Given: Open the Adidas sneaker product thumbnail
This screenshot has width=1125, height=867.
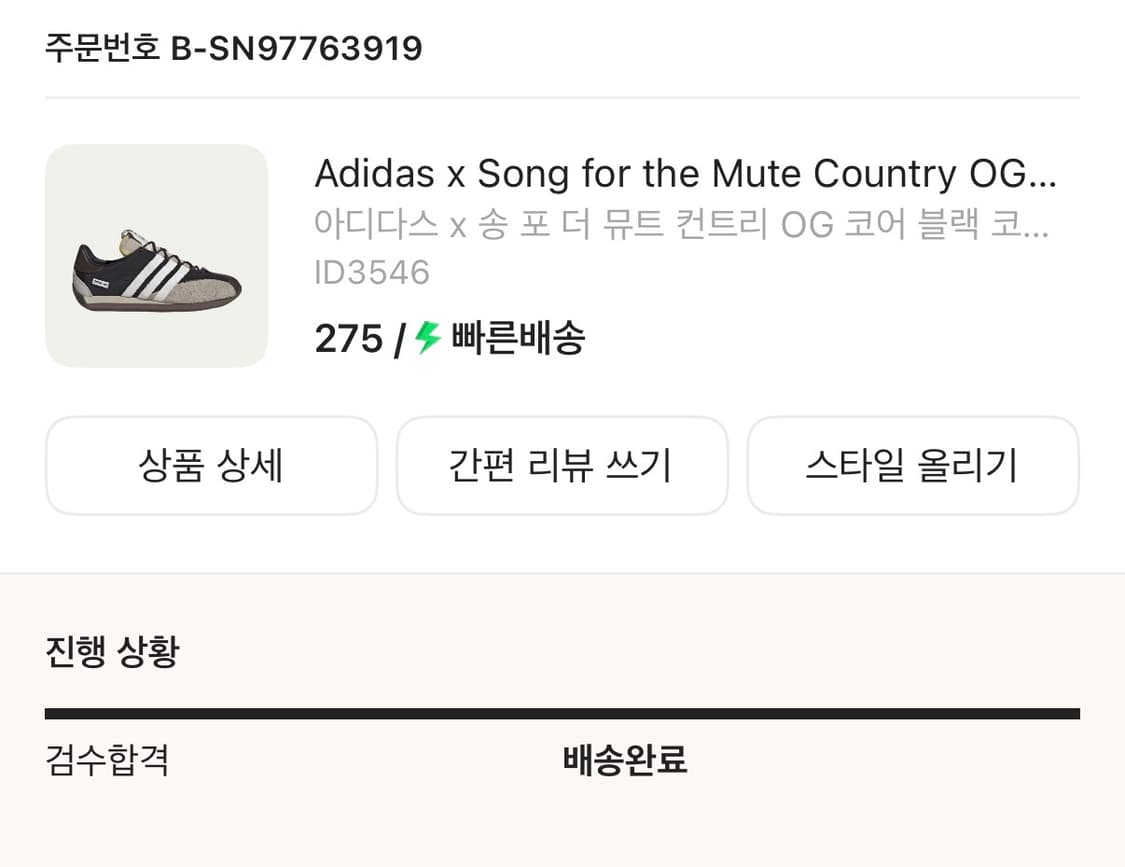Looking at the screenshot, I should (x=156, y=256).
